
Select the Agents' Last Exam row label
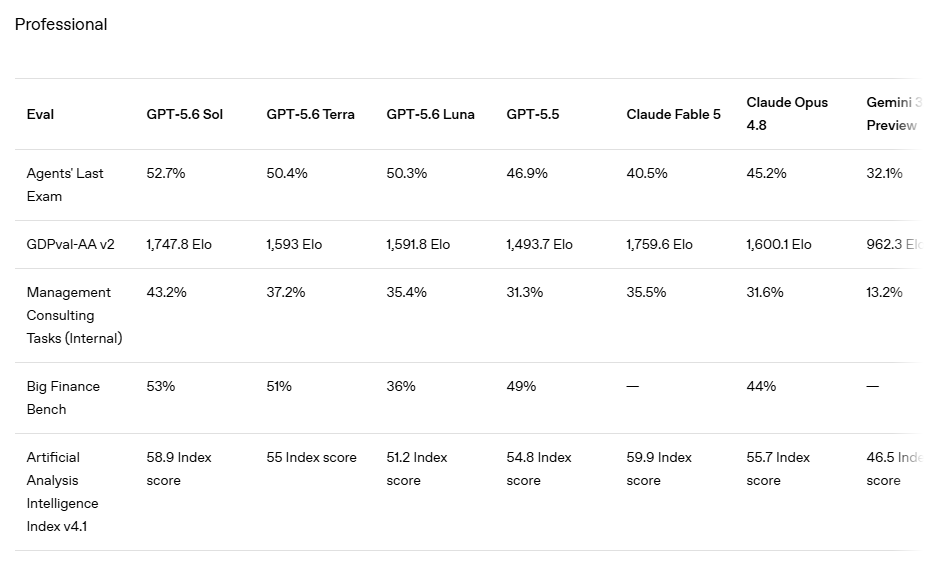(65, 185)
